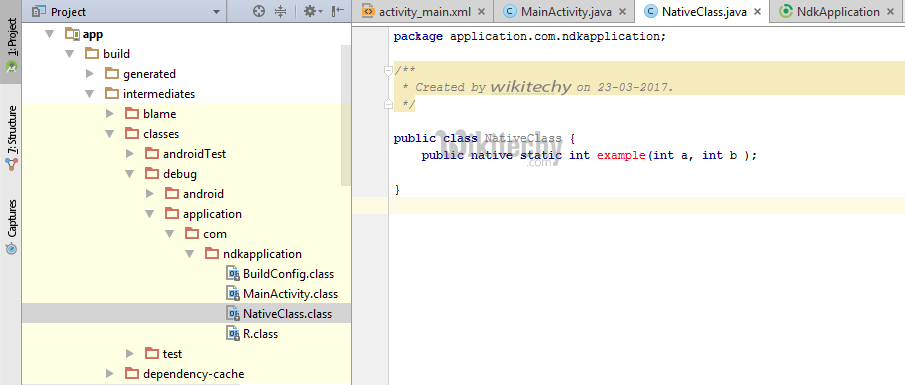Collapse the build folder

[70, 54]
